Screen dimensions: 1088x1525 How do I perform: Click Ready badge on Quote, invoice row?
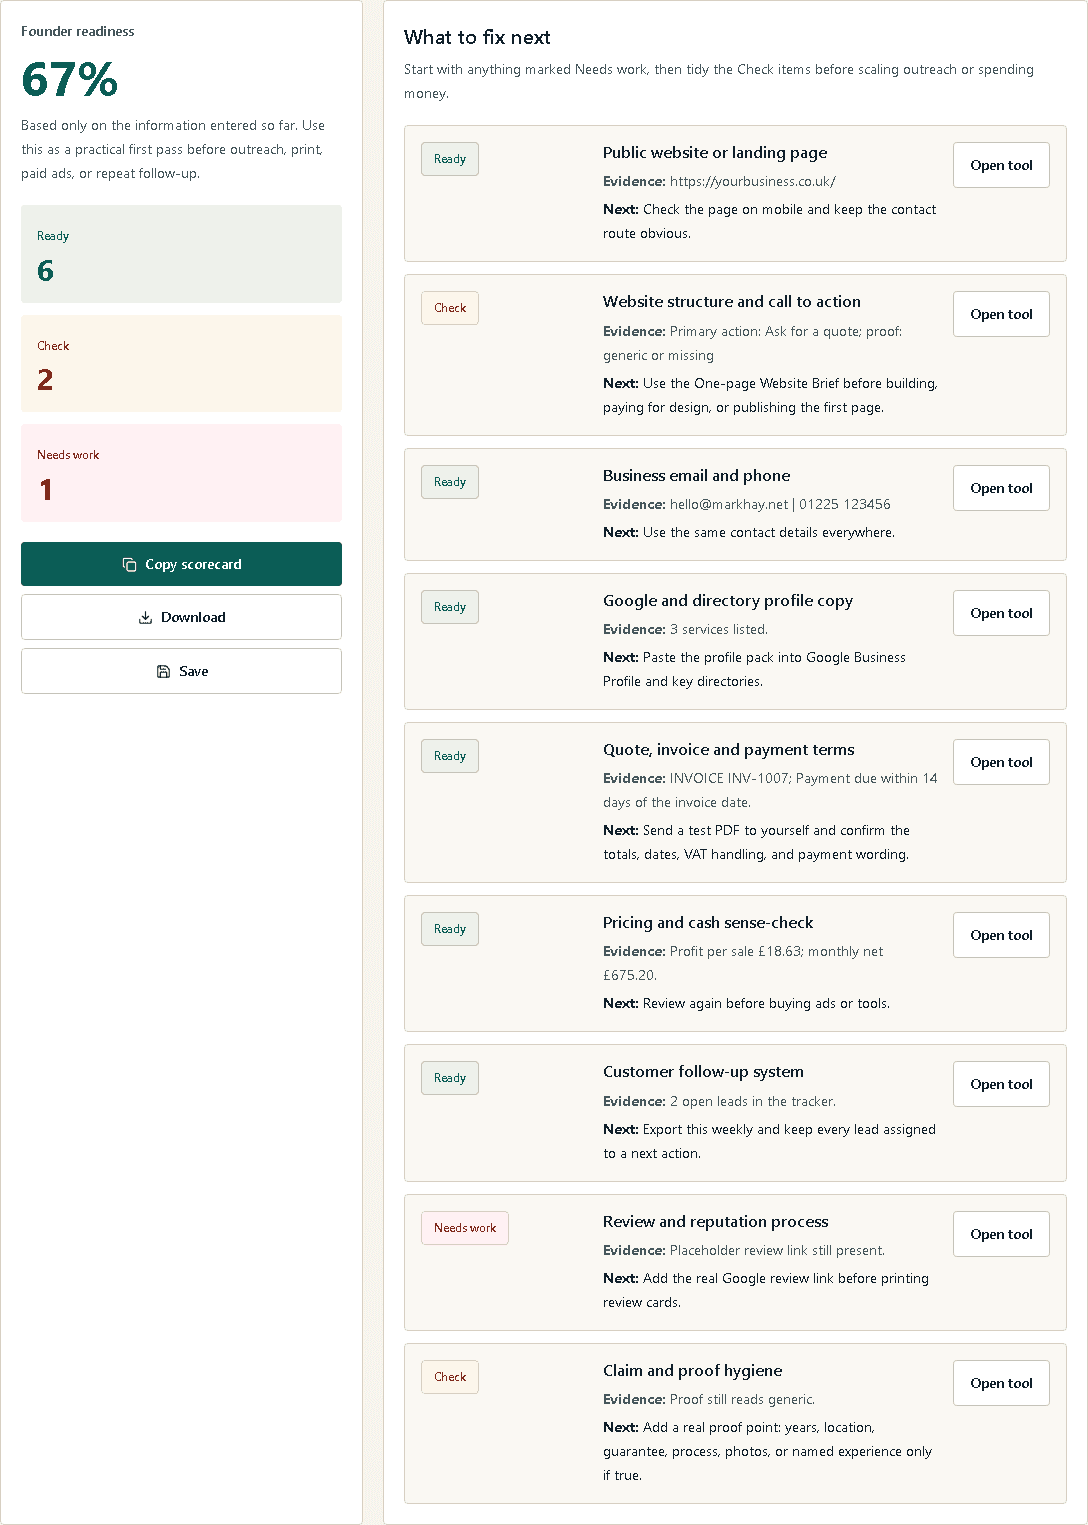[x=450, y=756]
